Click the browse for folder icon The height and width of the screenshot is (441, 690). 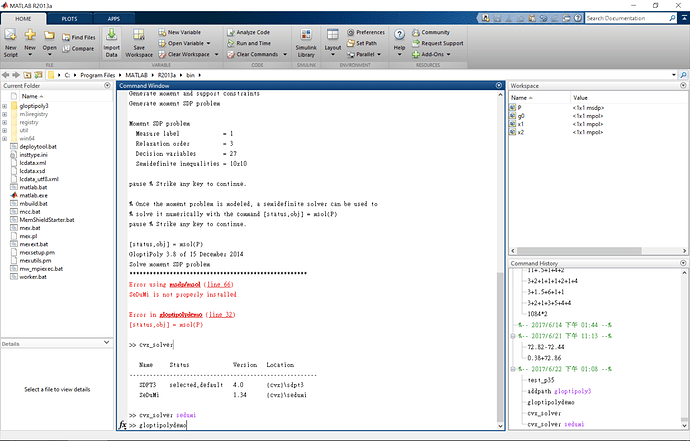point(38,75)
